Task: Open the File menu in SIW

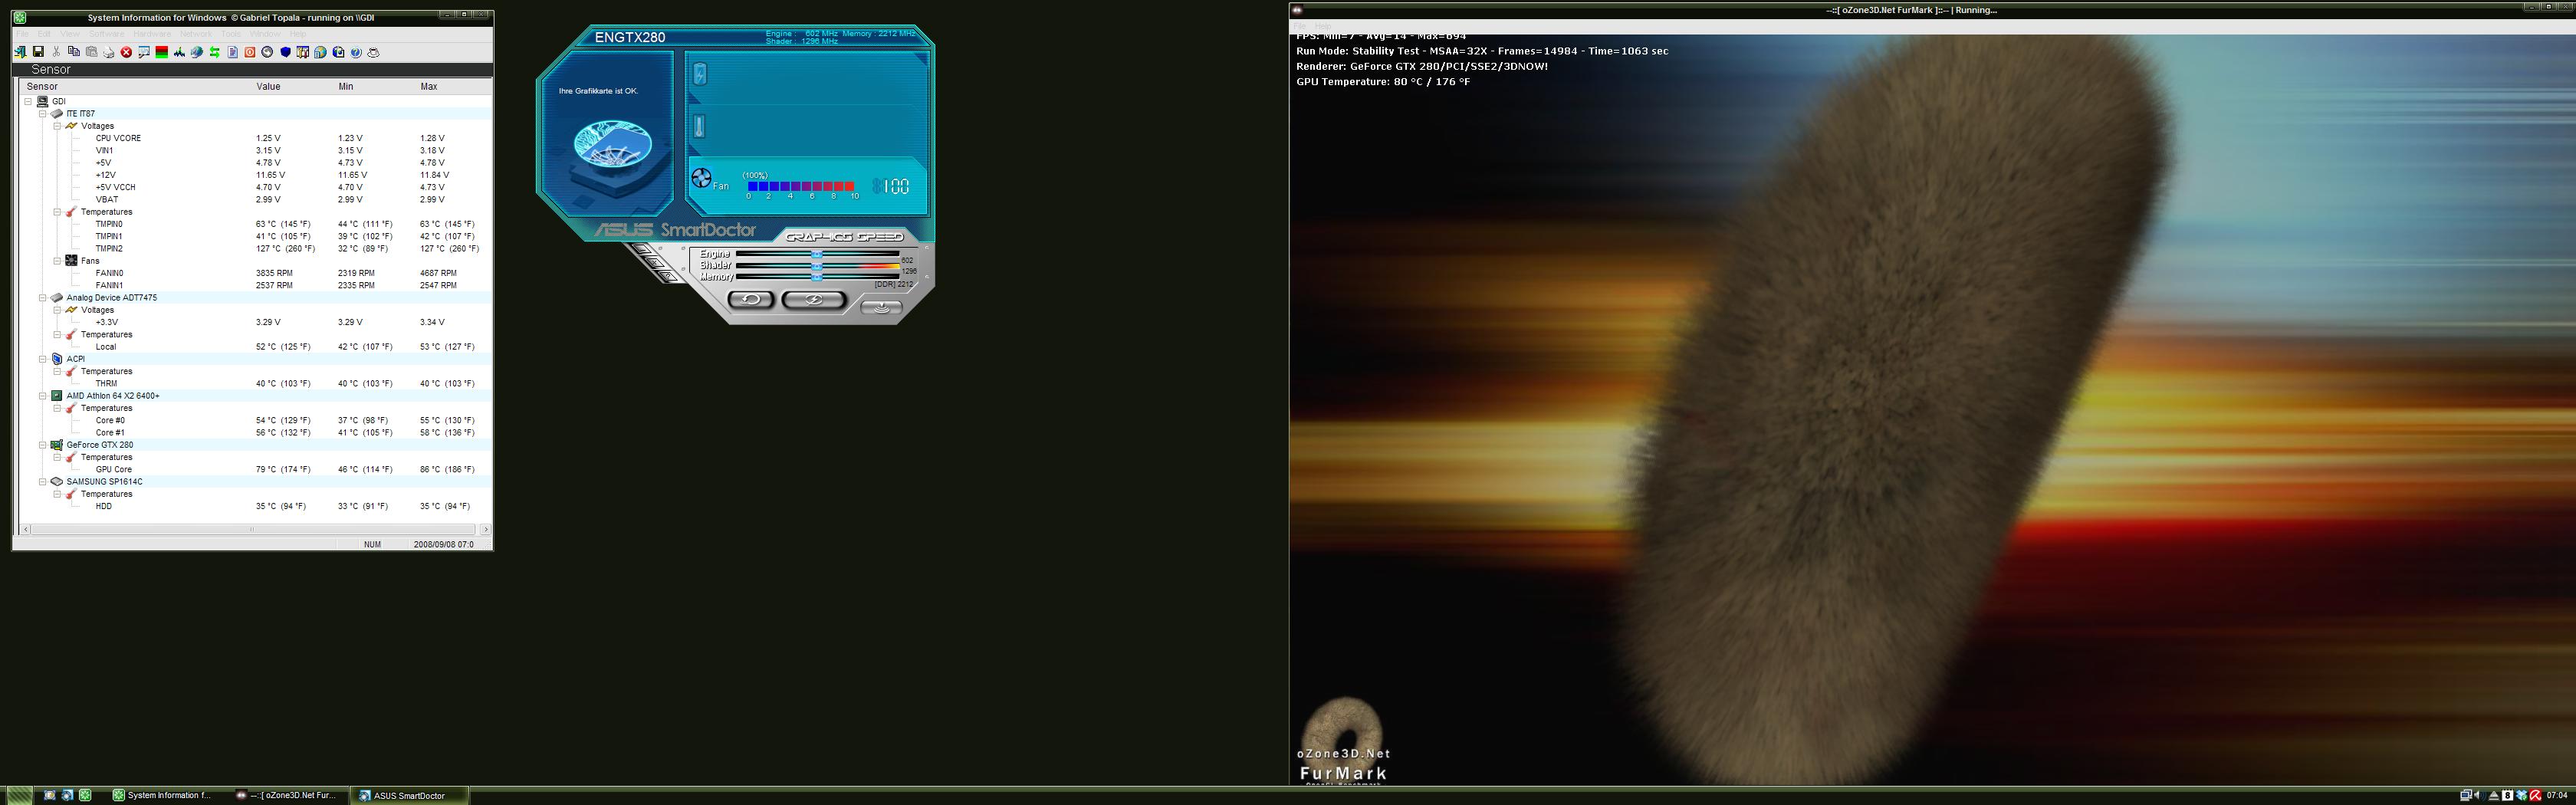Action: (x=22, y=34)
